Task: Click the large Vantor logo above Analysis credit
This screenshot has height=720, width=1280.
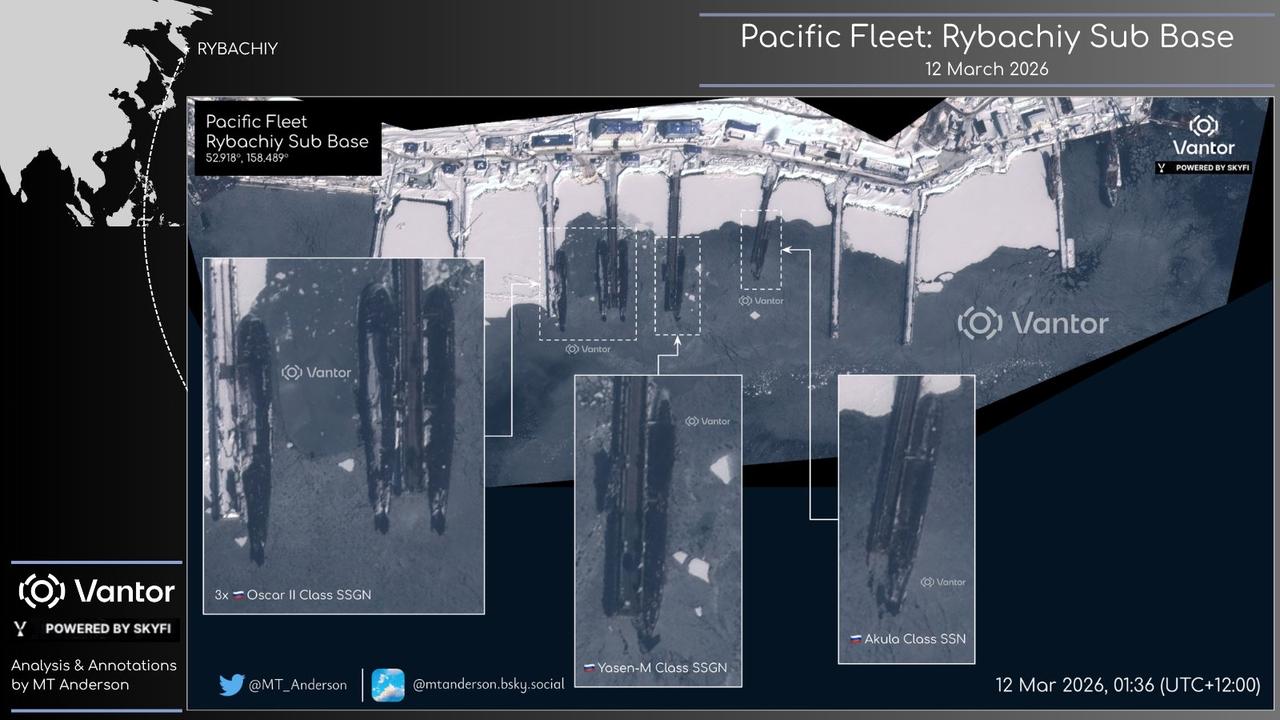Action: 96,591
